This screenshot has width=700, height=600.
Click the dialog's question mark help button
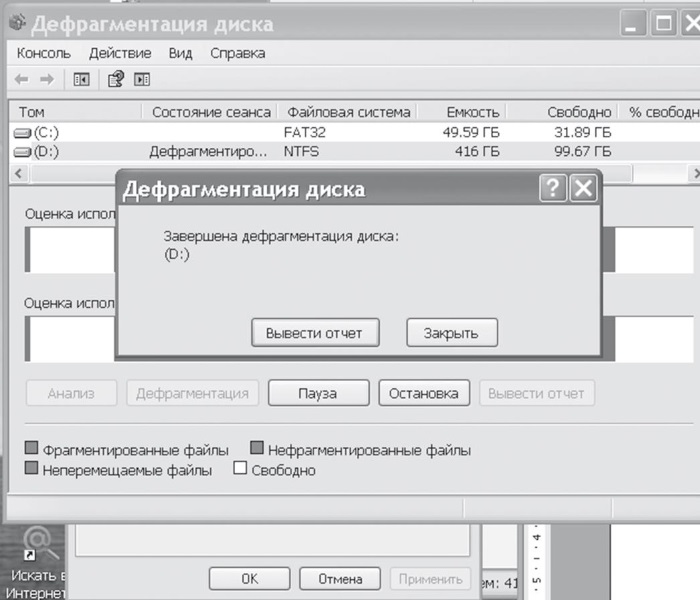552,189
